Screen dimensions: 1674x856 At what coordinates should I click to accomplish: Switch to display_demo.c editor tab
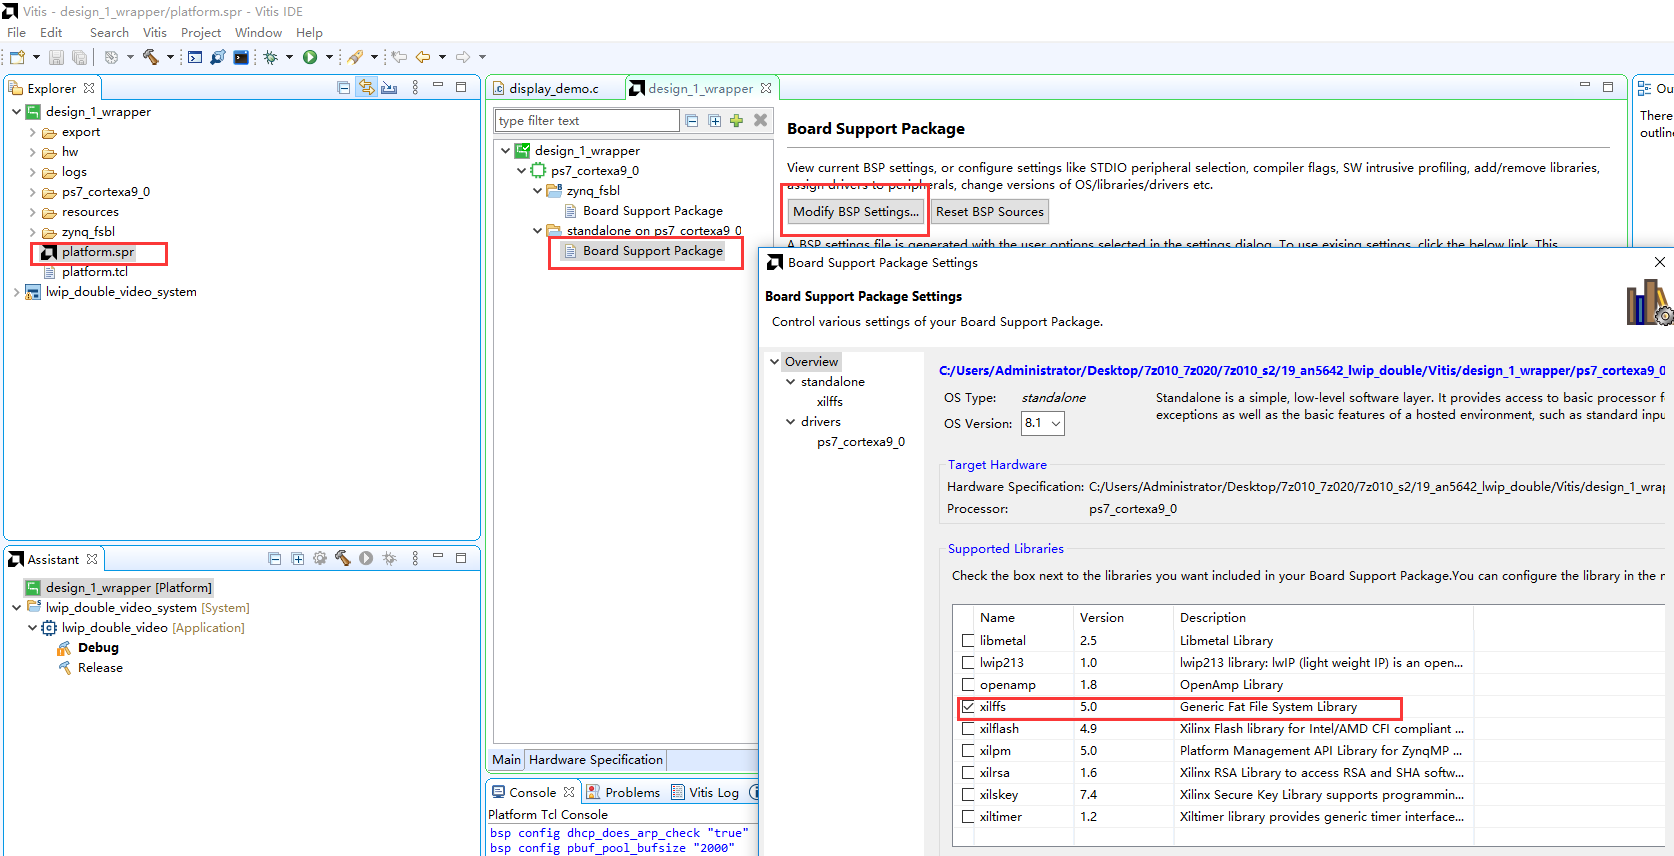pyautogui.click(x=555, y=89)
